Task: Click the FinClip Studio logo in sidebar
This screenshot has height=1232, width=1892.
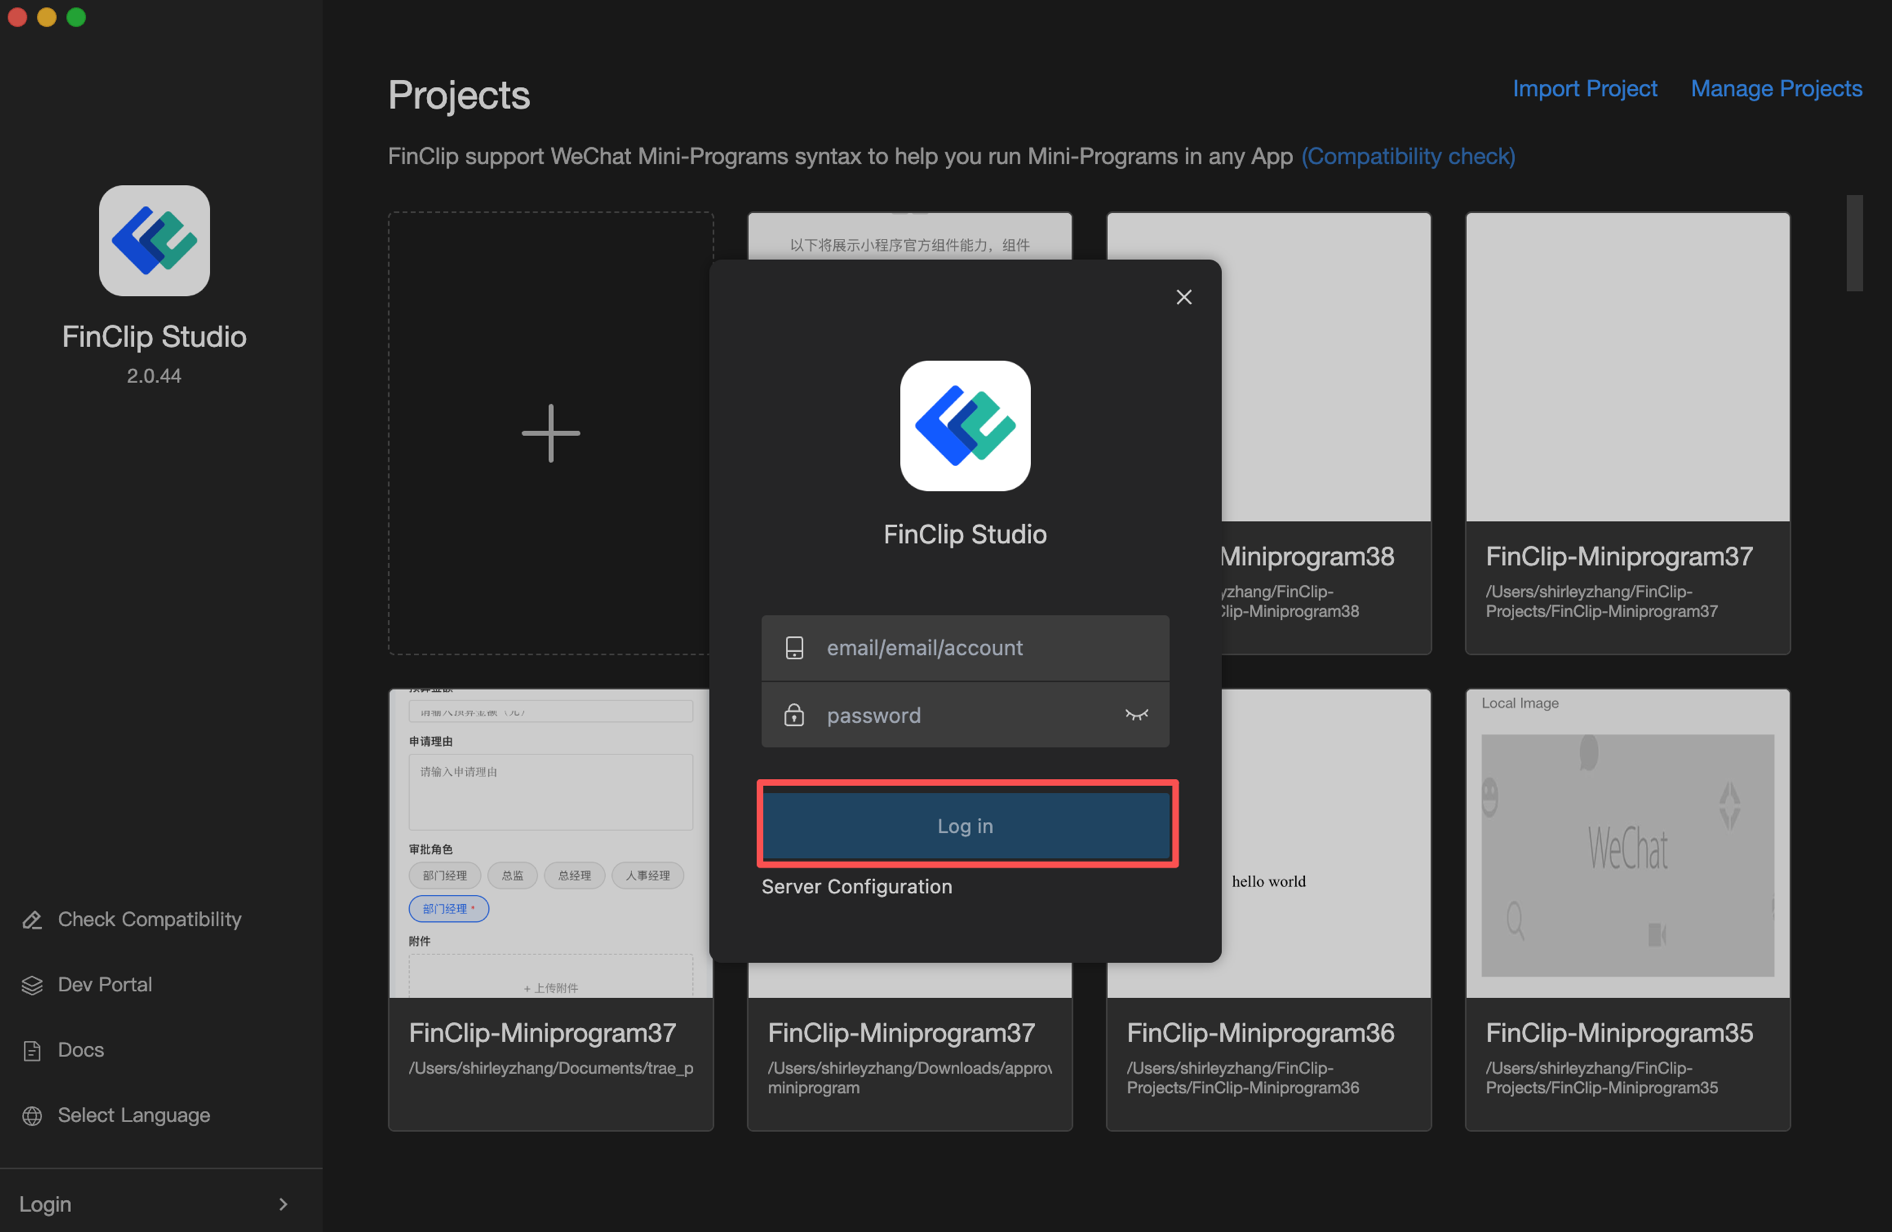Action: click(x=154, y=241)
